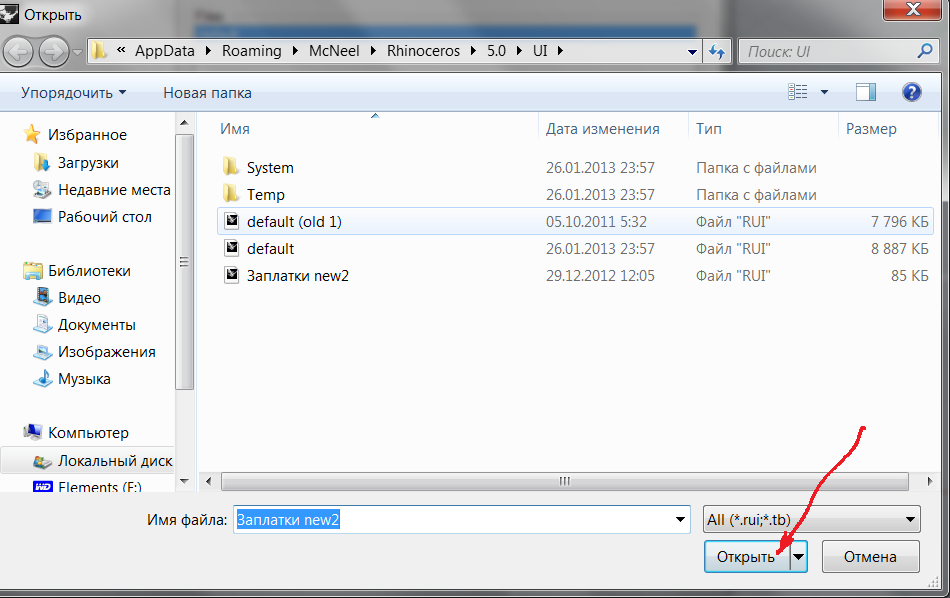Open help via blue question mark icon
The image size is (950, 598).
coord(911,92)
